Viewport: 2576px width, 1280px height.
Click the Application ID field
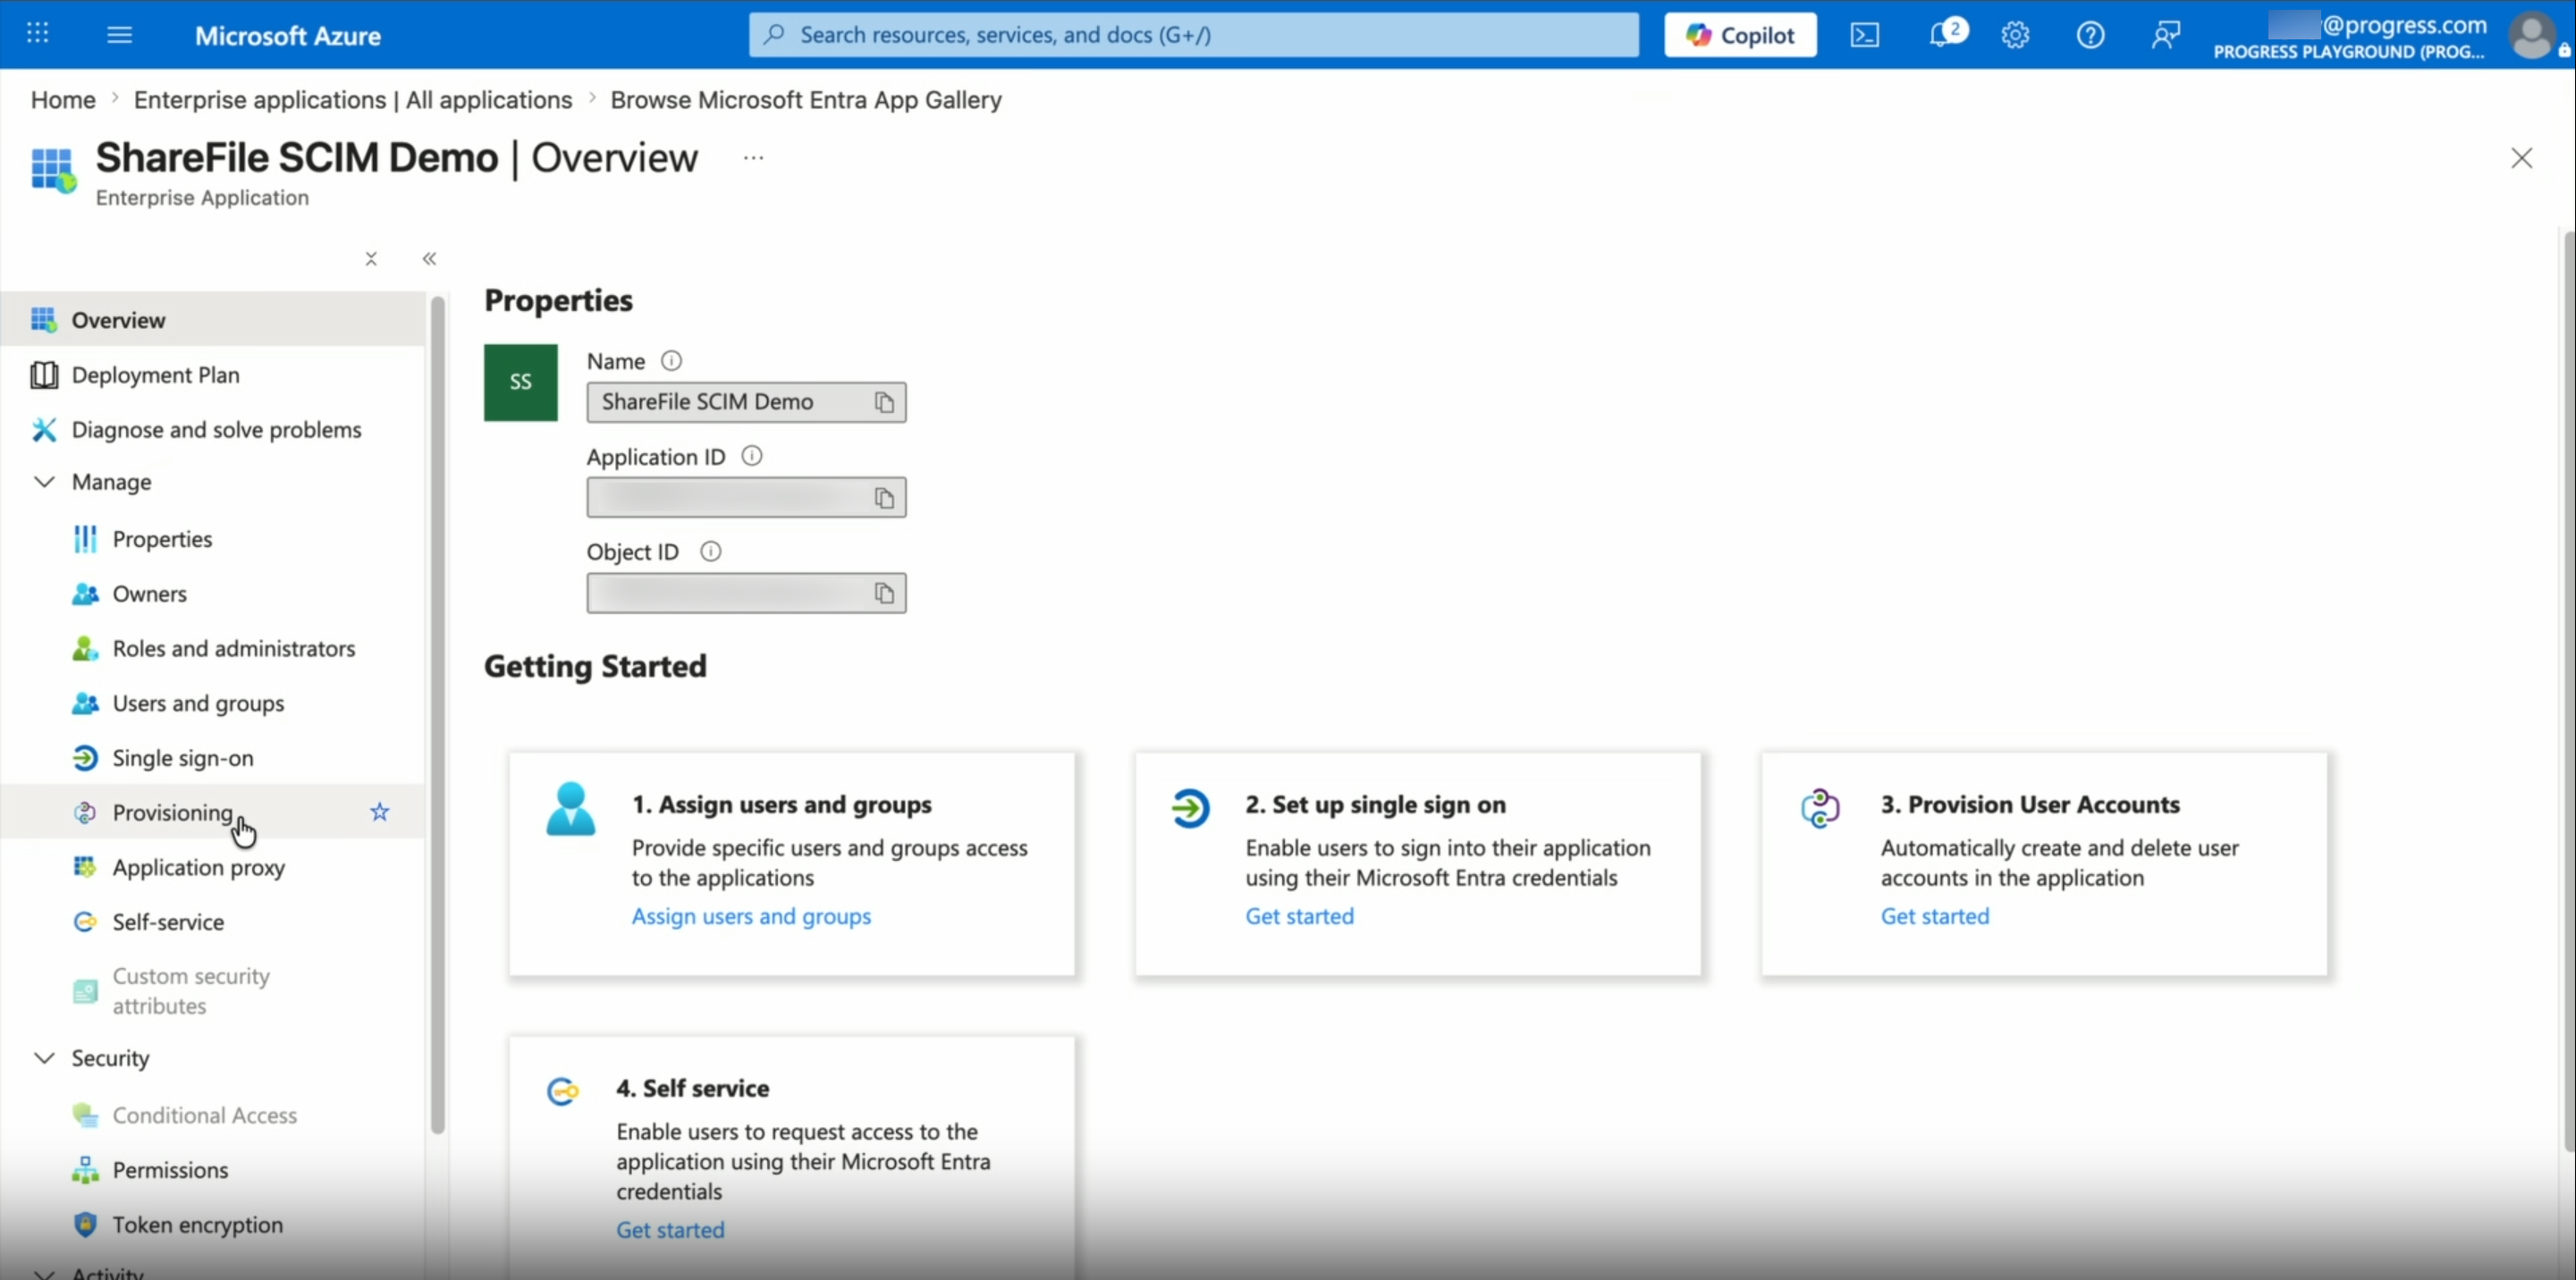click(746, 498)
